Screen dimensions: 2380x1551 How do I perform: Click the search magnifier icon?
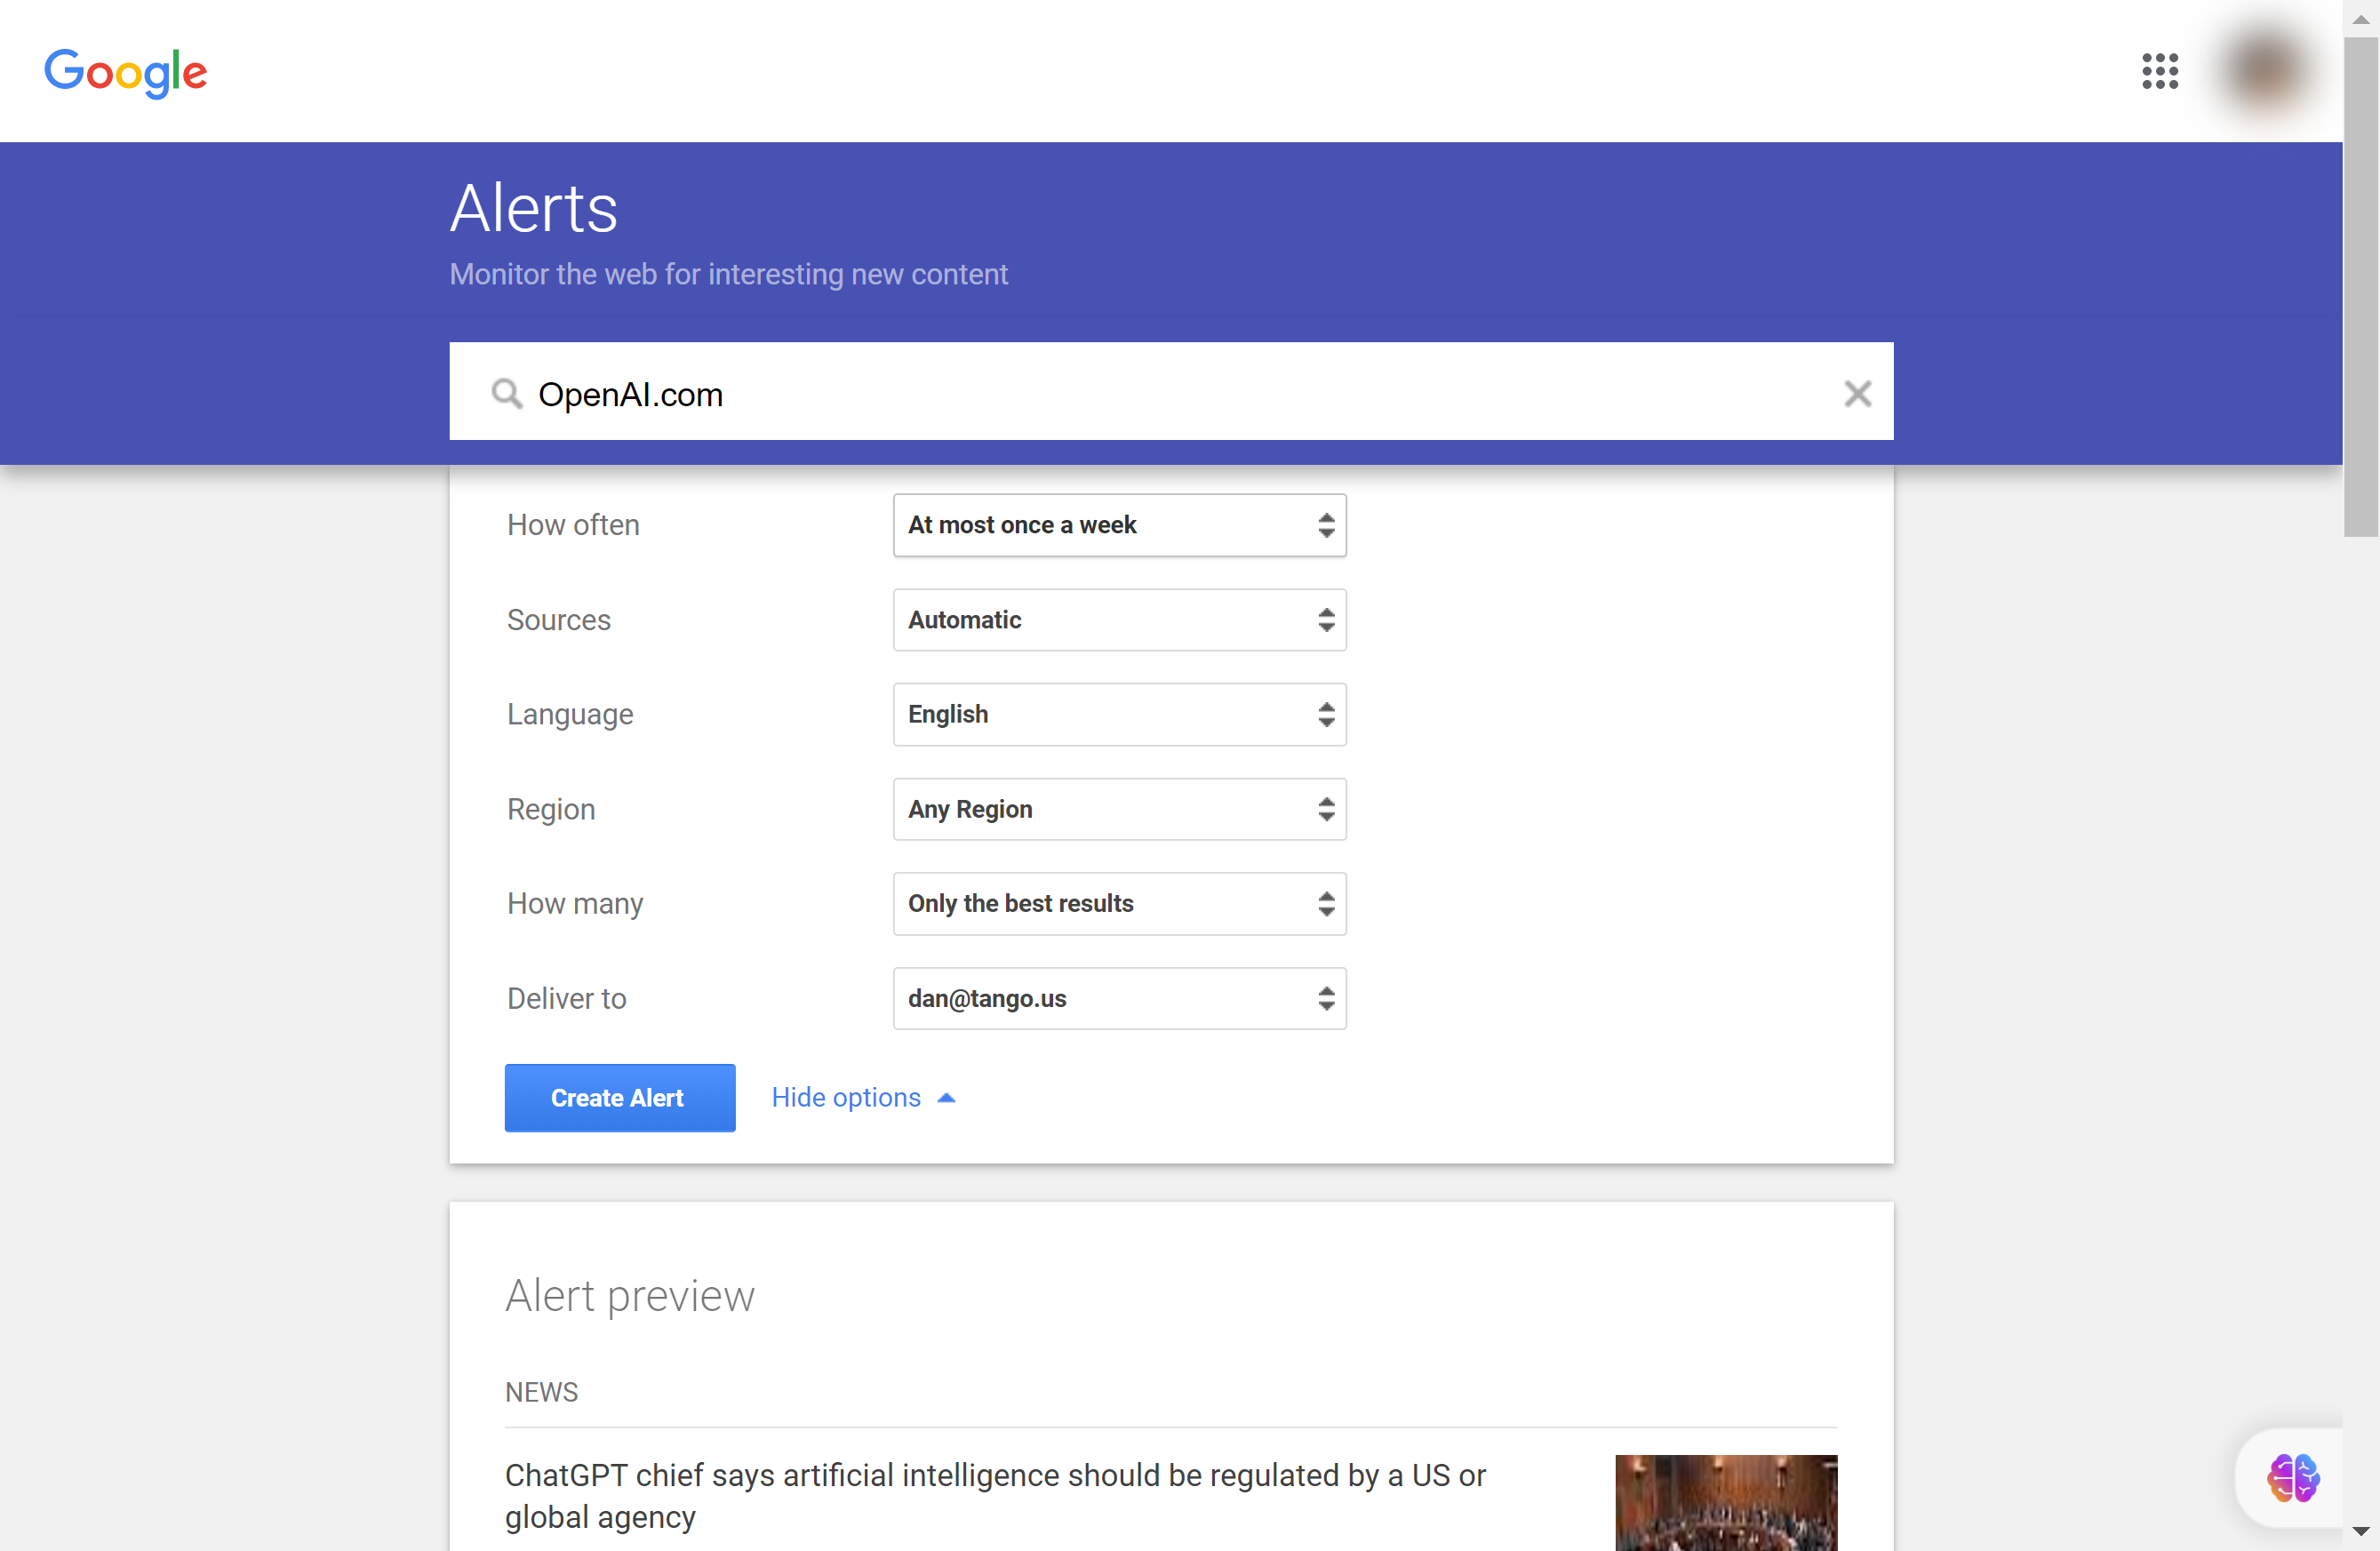[x=507, y=394]
